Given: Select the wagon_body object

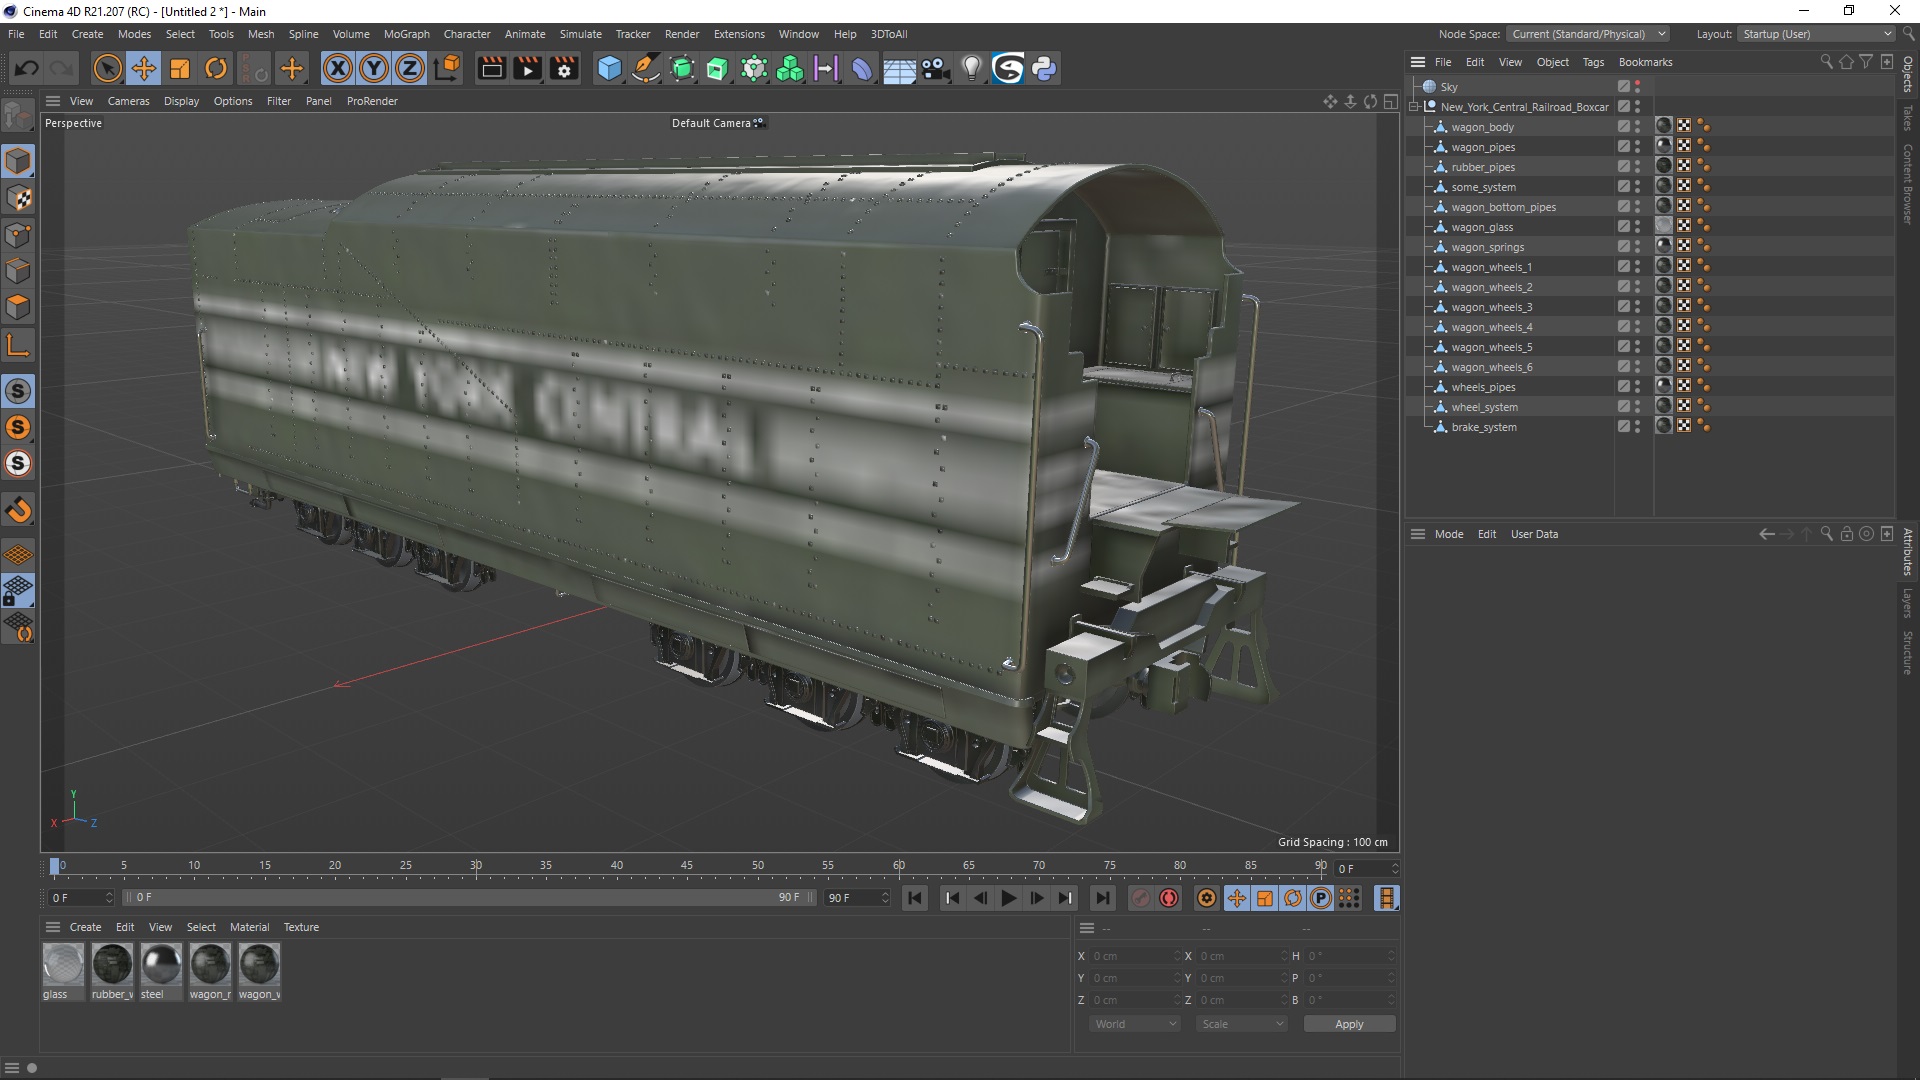Looking at the screenshot, I should pyautogui.click(x=1482, y=127).
